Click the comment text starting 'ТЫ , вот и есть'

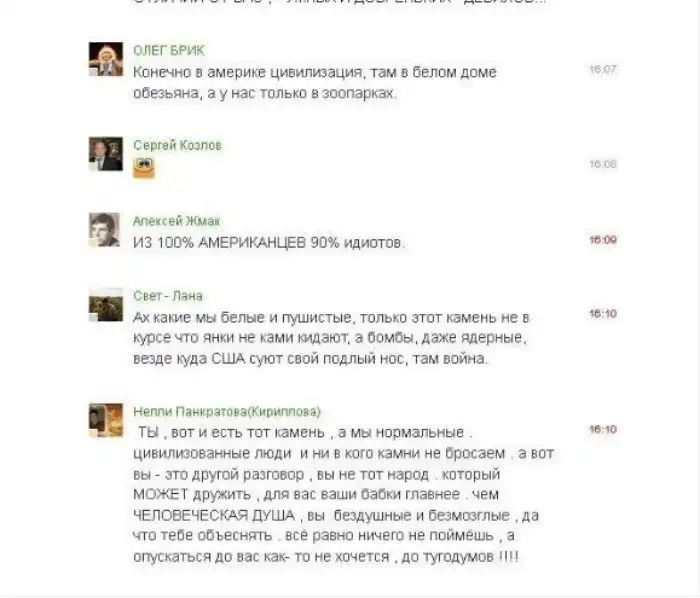344,494
